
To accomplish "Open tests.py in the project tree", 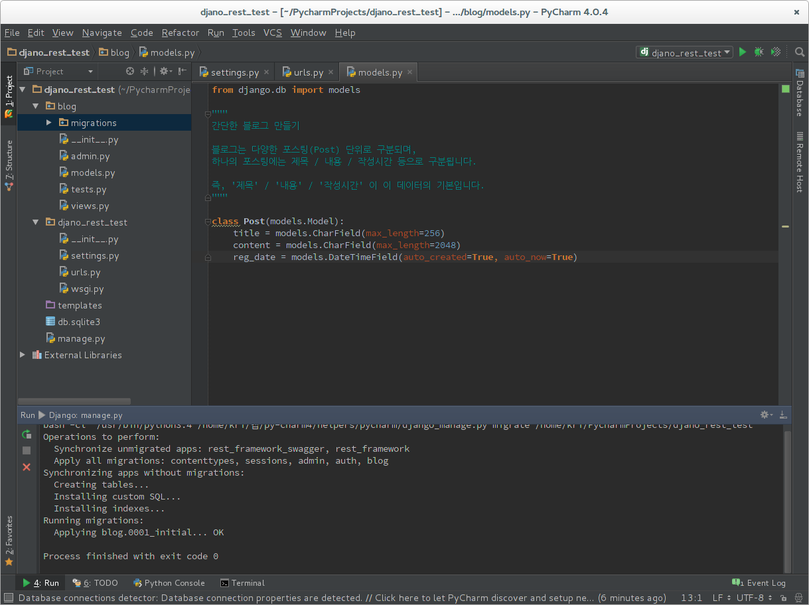I will (x=83, y=189).
